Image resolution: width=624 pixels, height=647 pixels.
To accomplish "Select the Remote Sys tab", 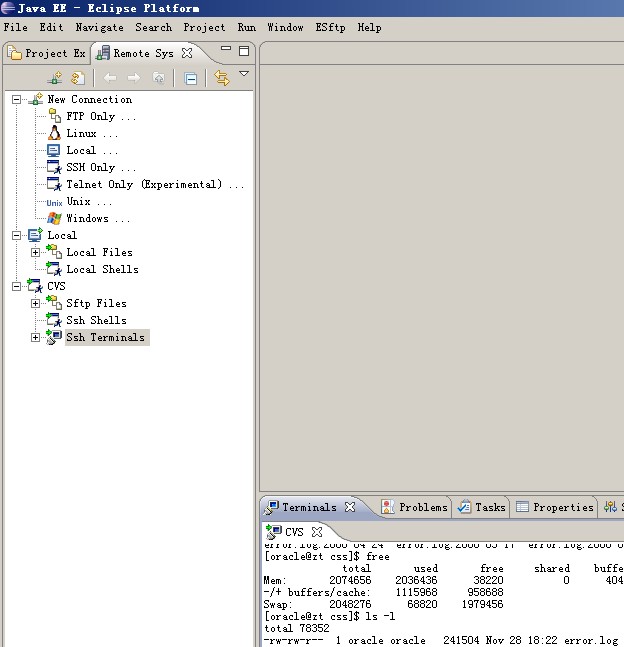I will 143,53.
